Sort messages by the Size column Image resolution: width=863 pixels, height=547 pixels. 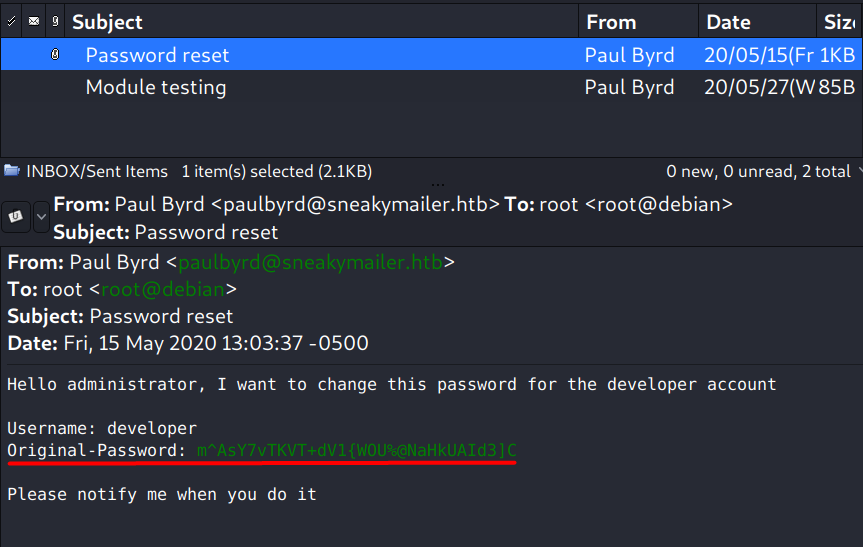pyautogui.click(x=840, y=21)
